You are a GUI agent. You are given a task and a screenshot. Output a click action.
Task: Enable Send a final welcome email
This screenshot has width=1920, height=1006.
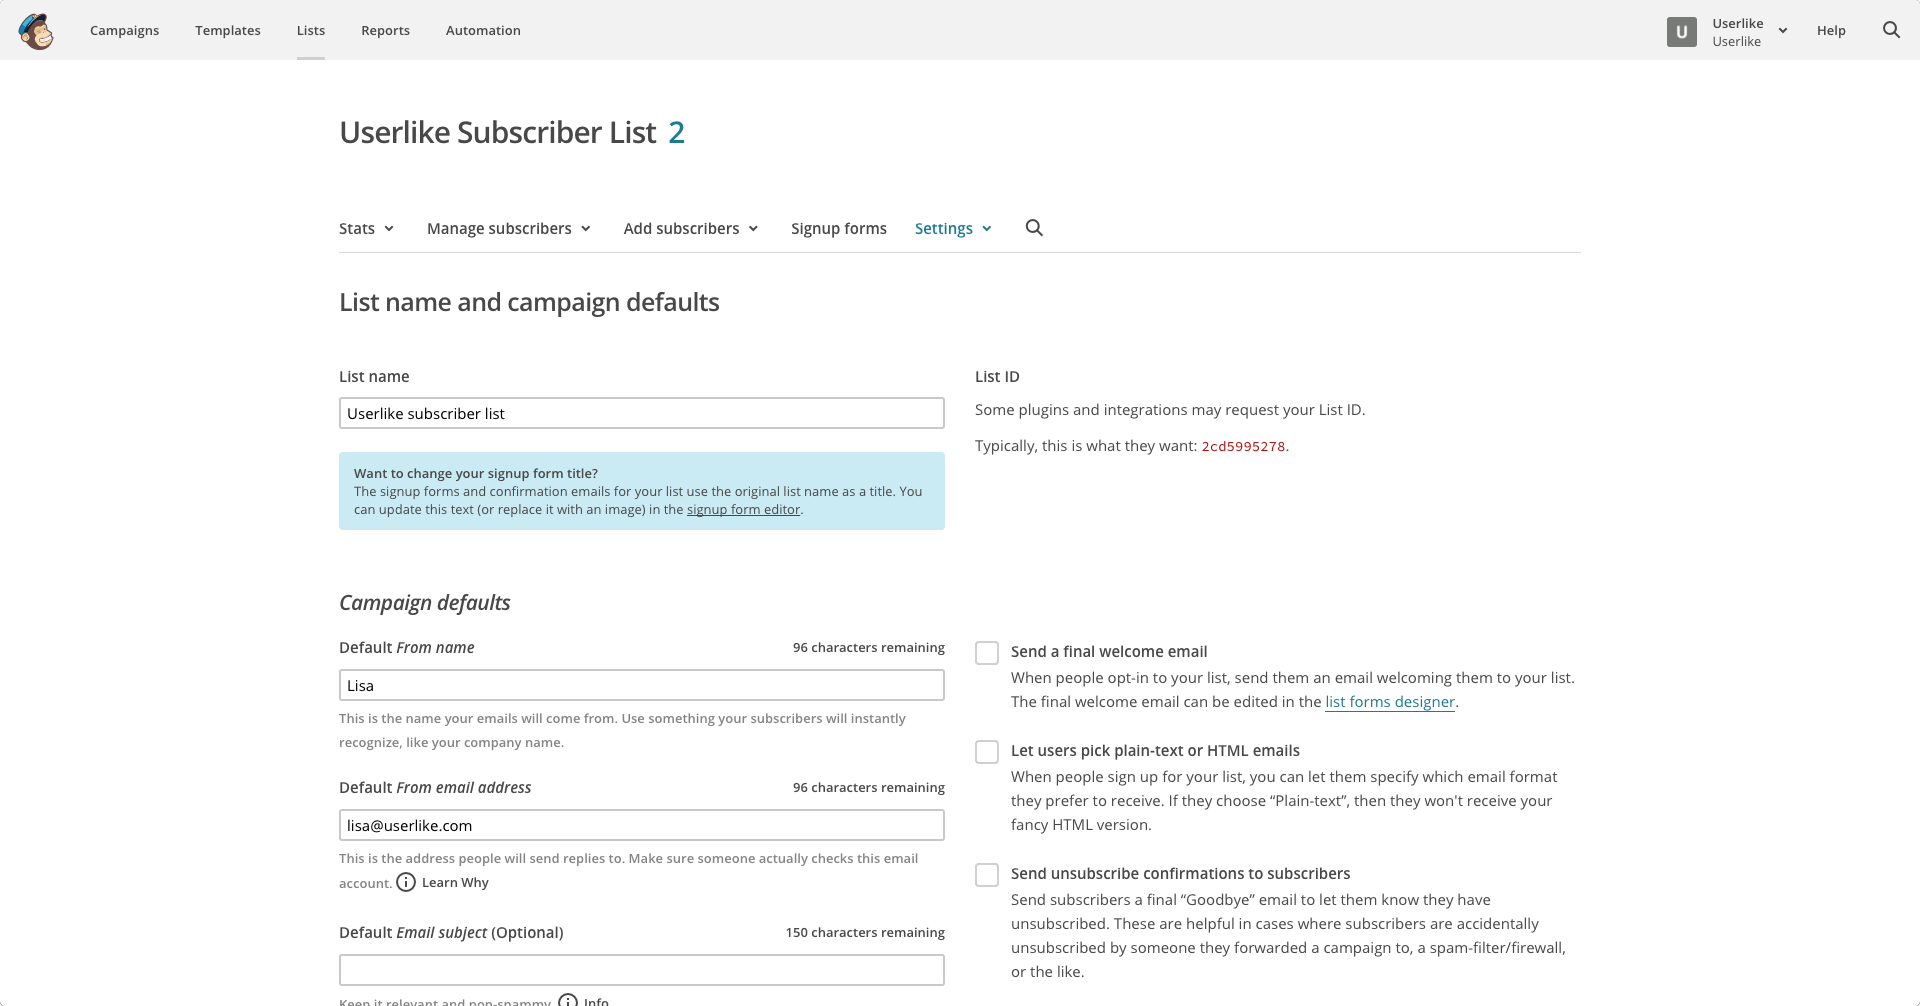987,653
